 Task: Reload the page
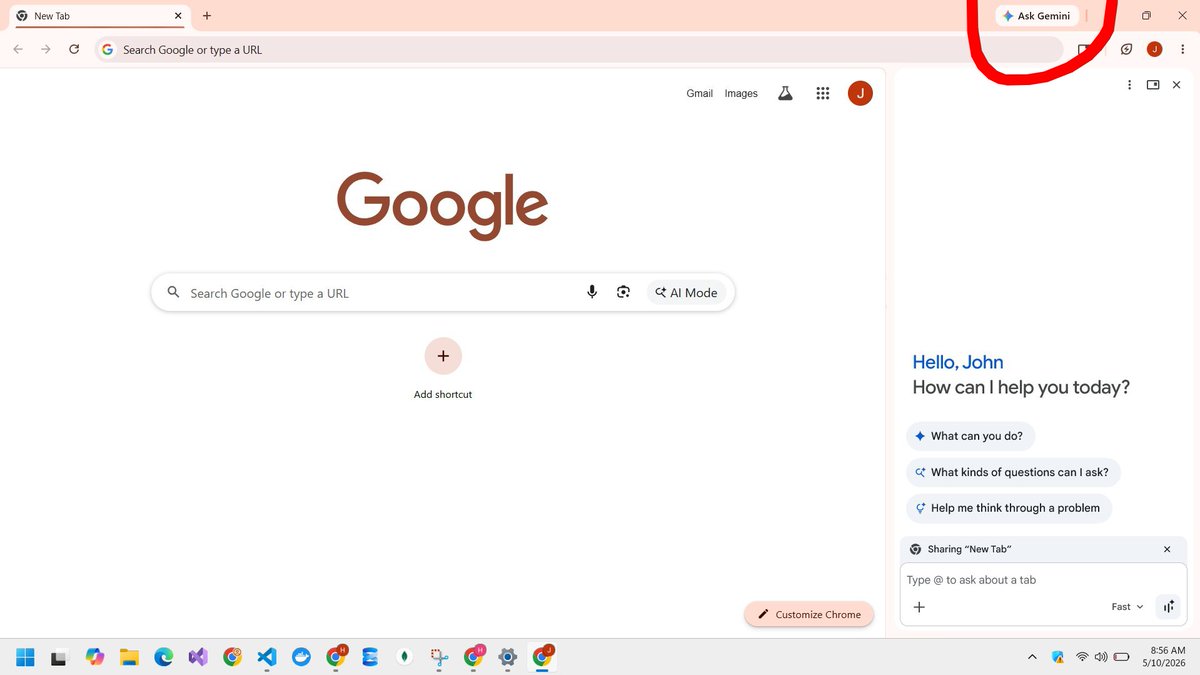[x=74, y=49]
